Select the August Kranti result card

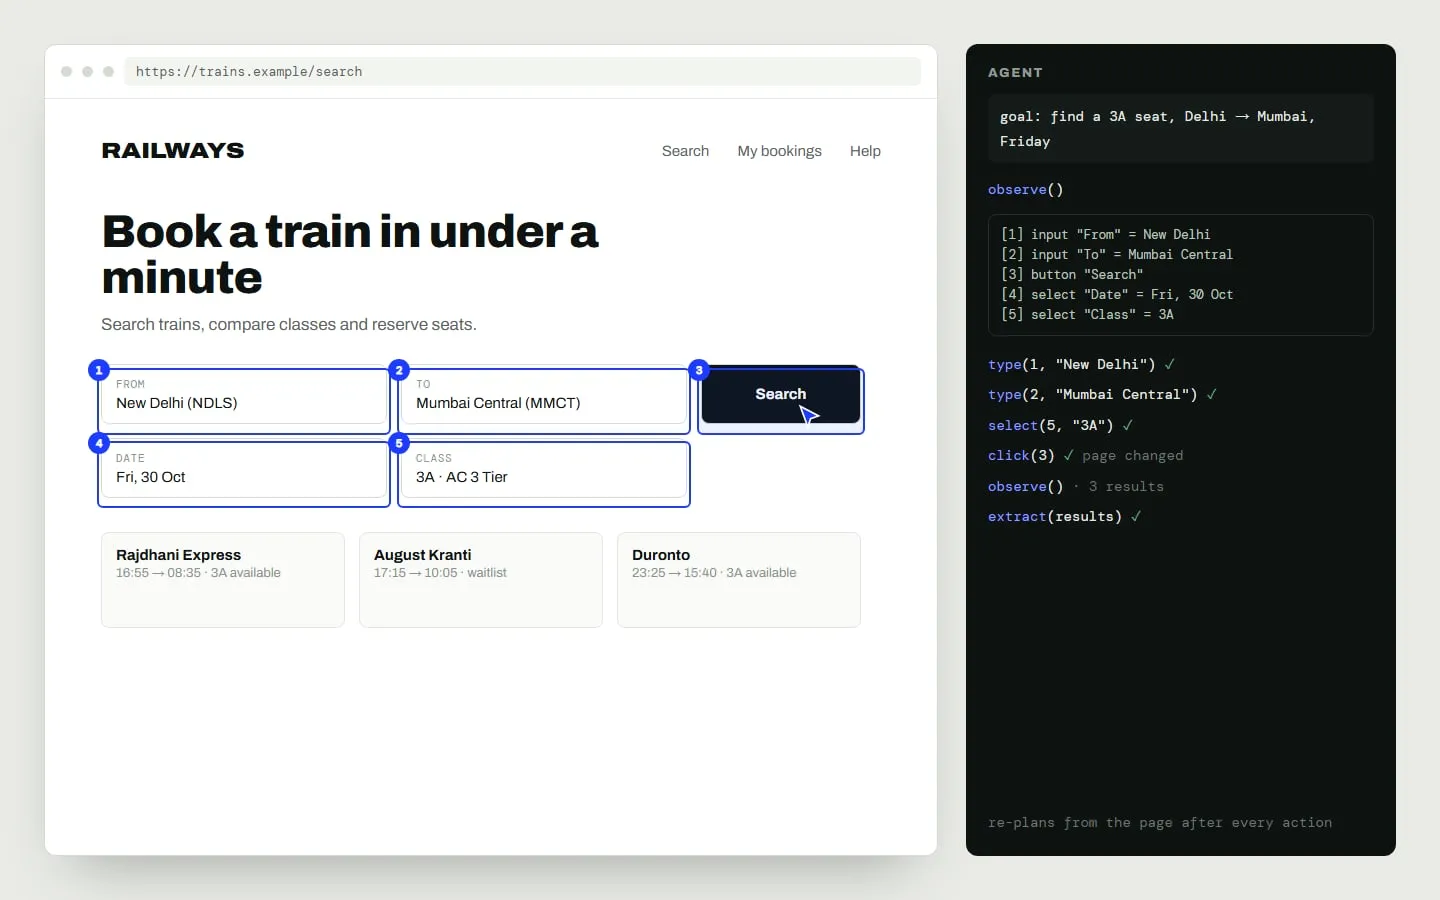click(481, 580)
